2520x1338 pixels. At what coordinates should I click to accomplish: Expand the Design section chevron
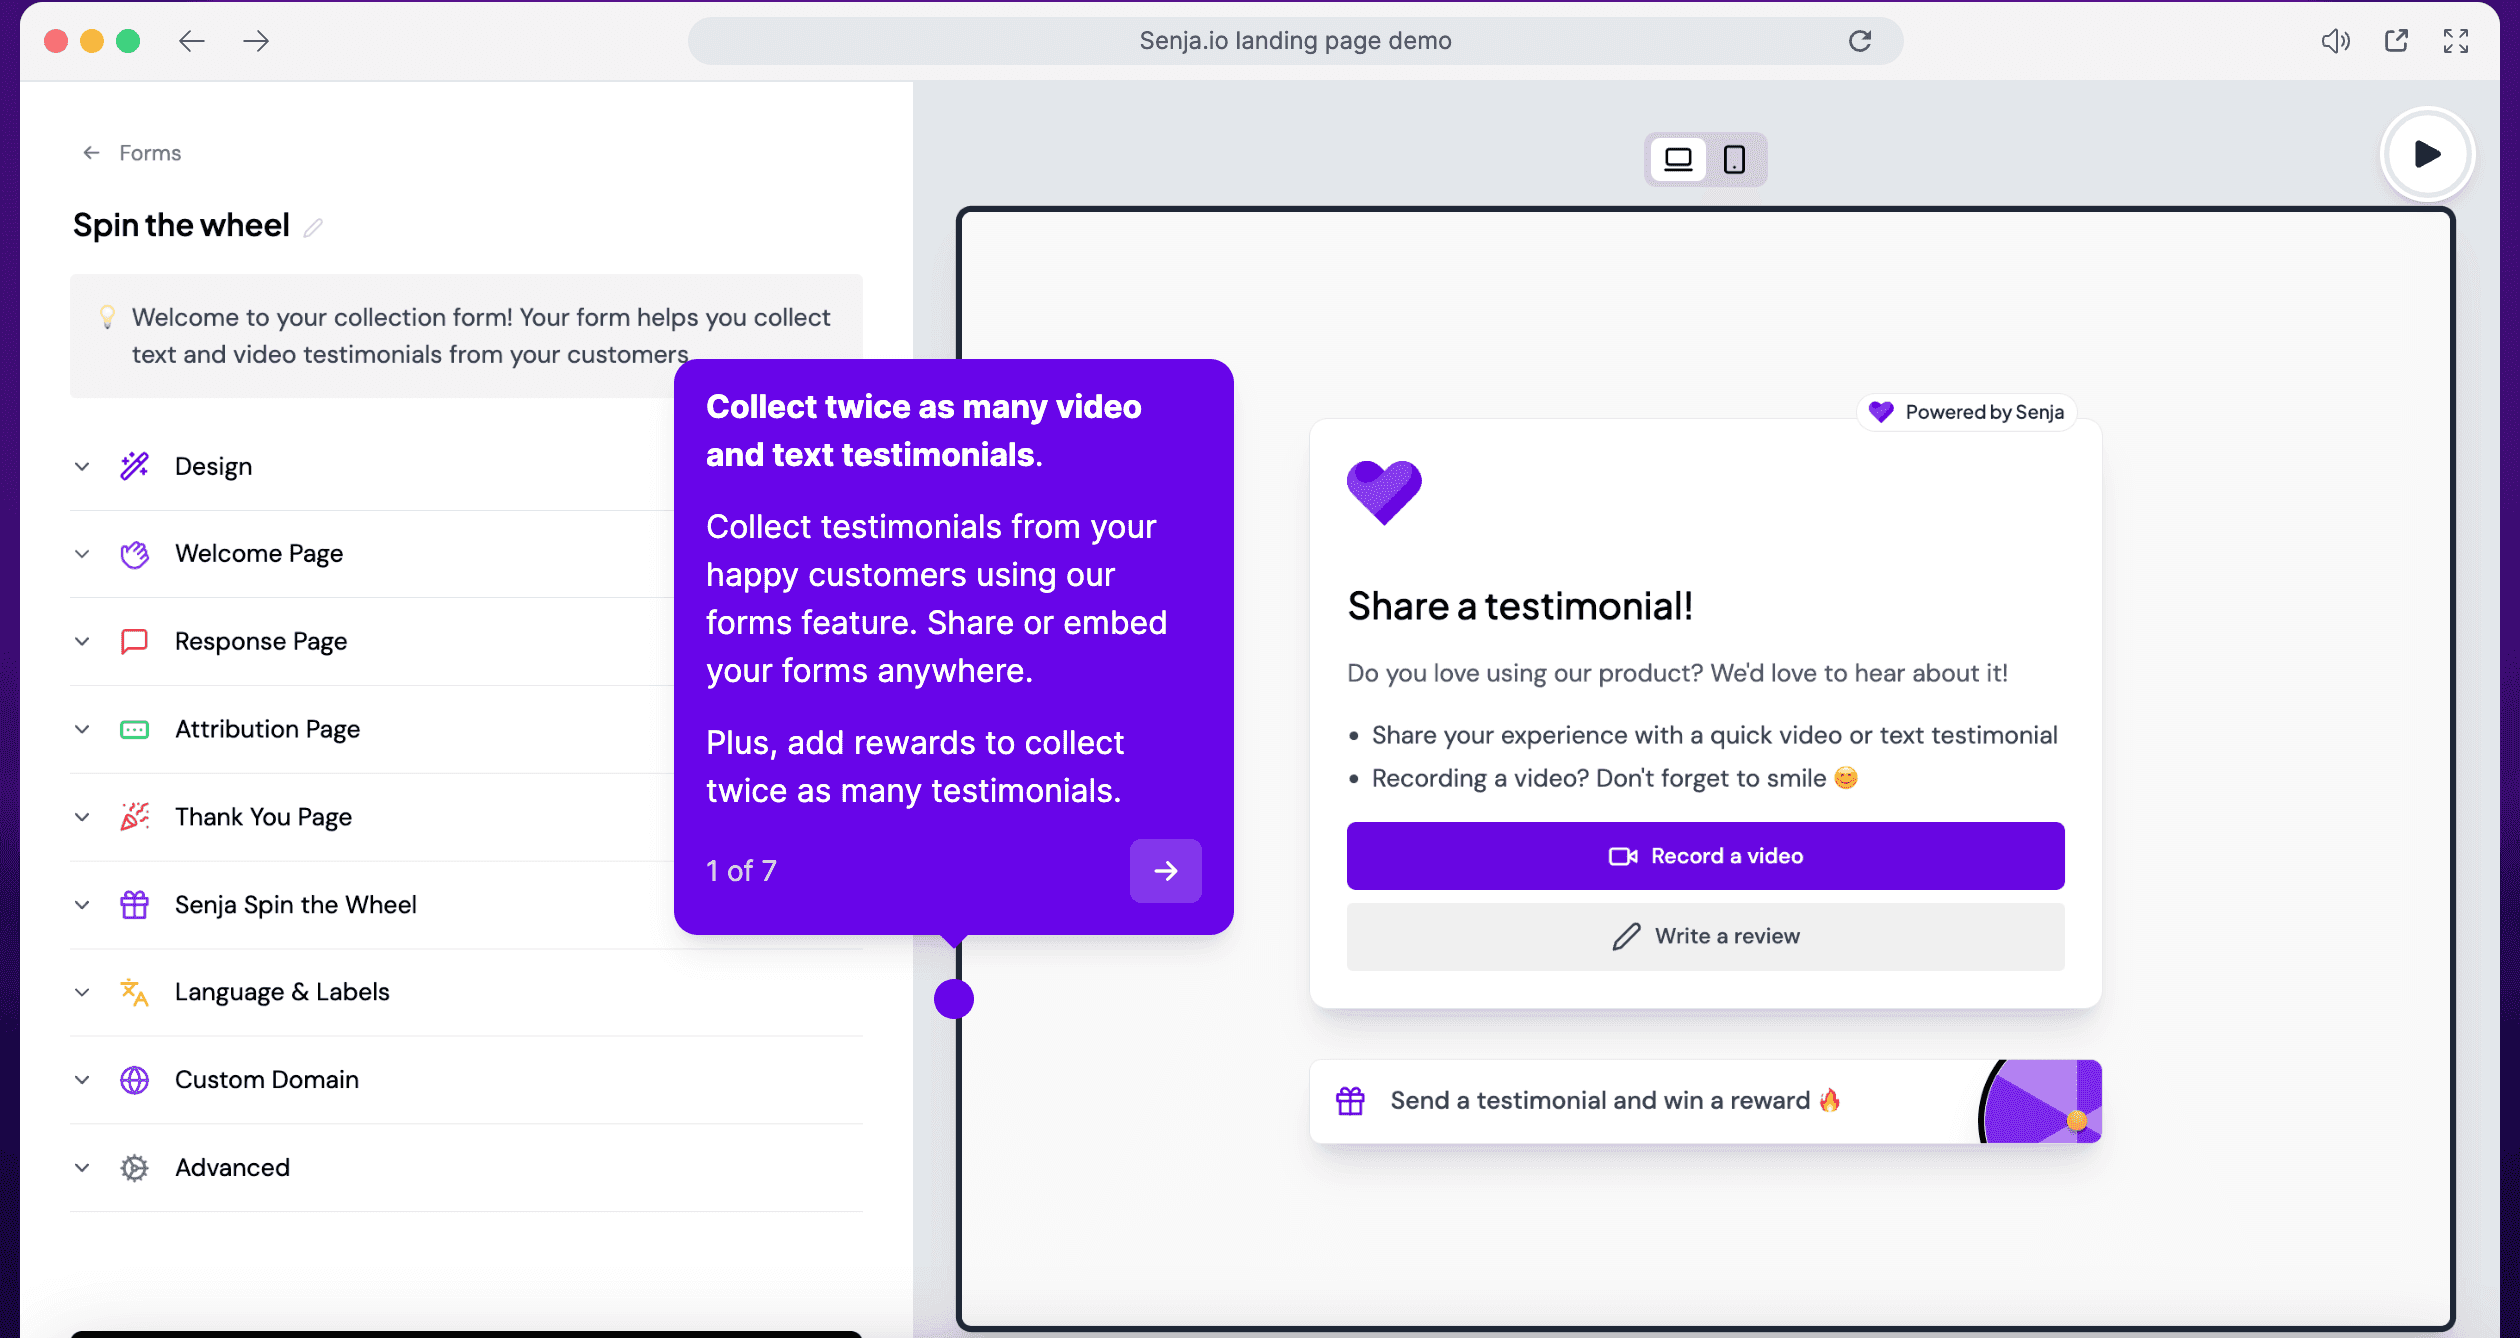(82, 467)
